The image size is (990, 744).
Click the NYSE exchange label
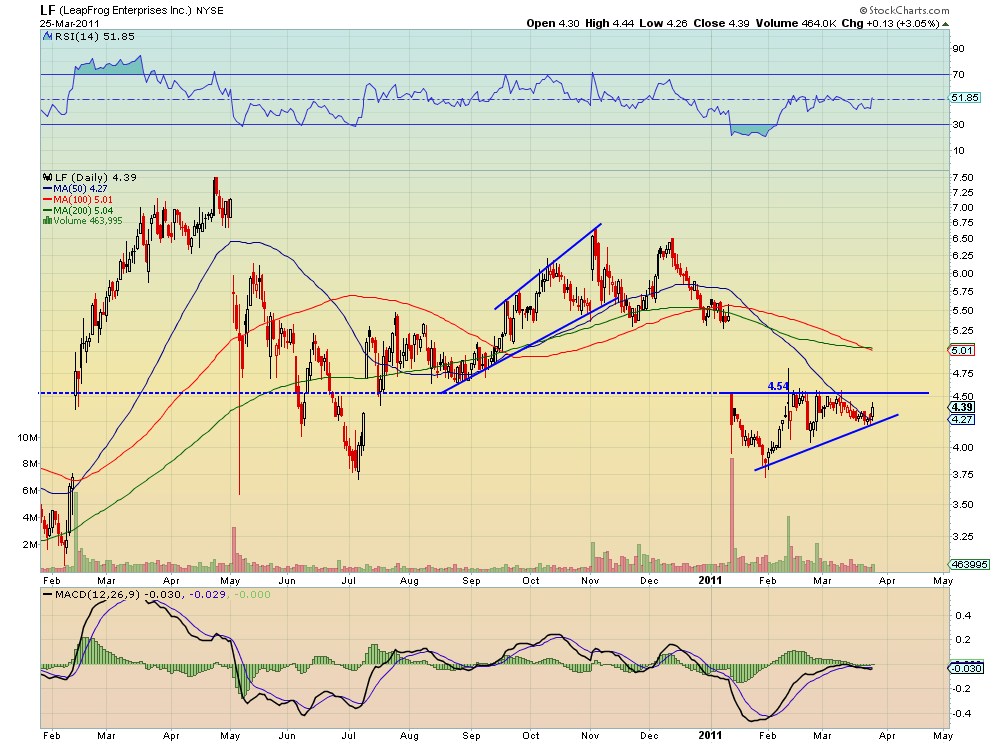click(x=210, y=11)
